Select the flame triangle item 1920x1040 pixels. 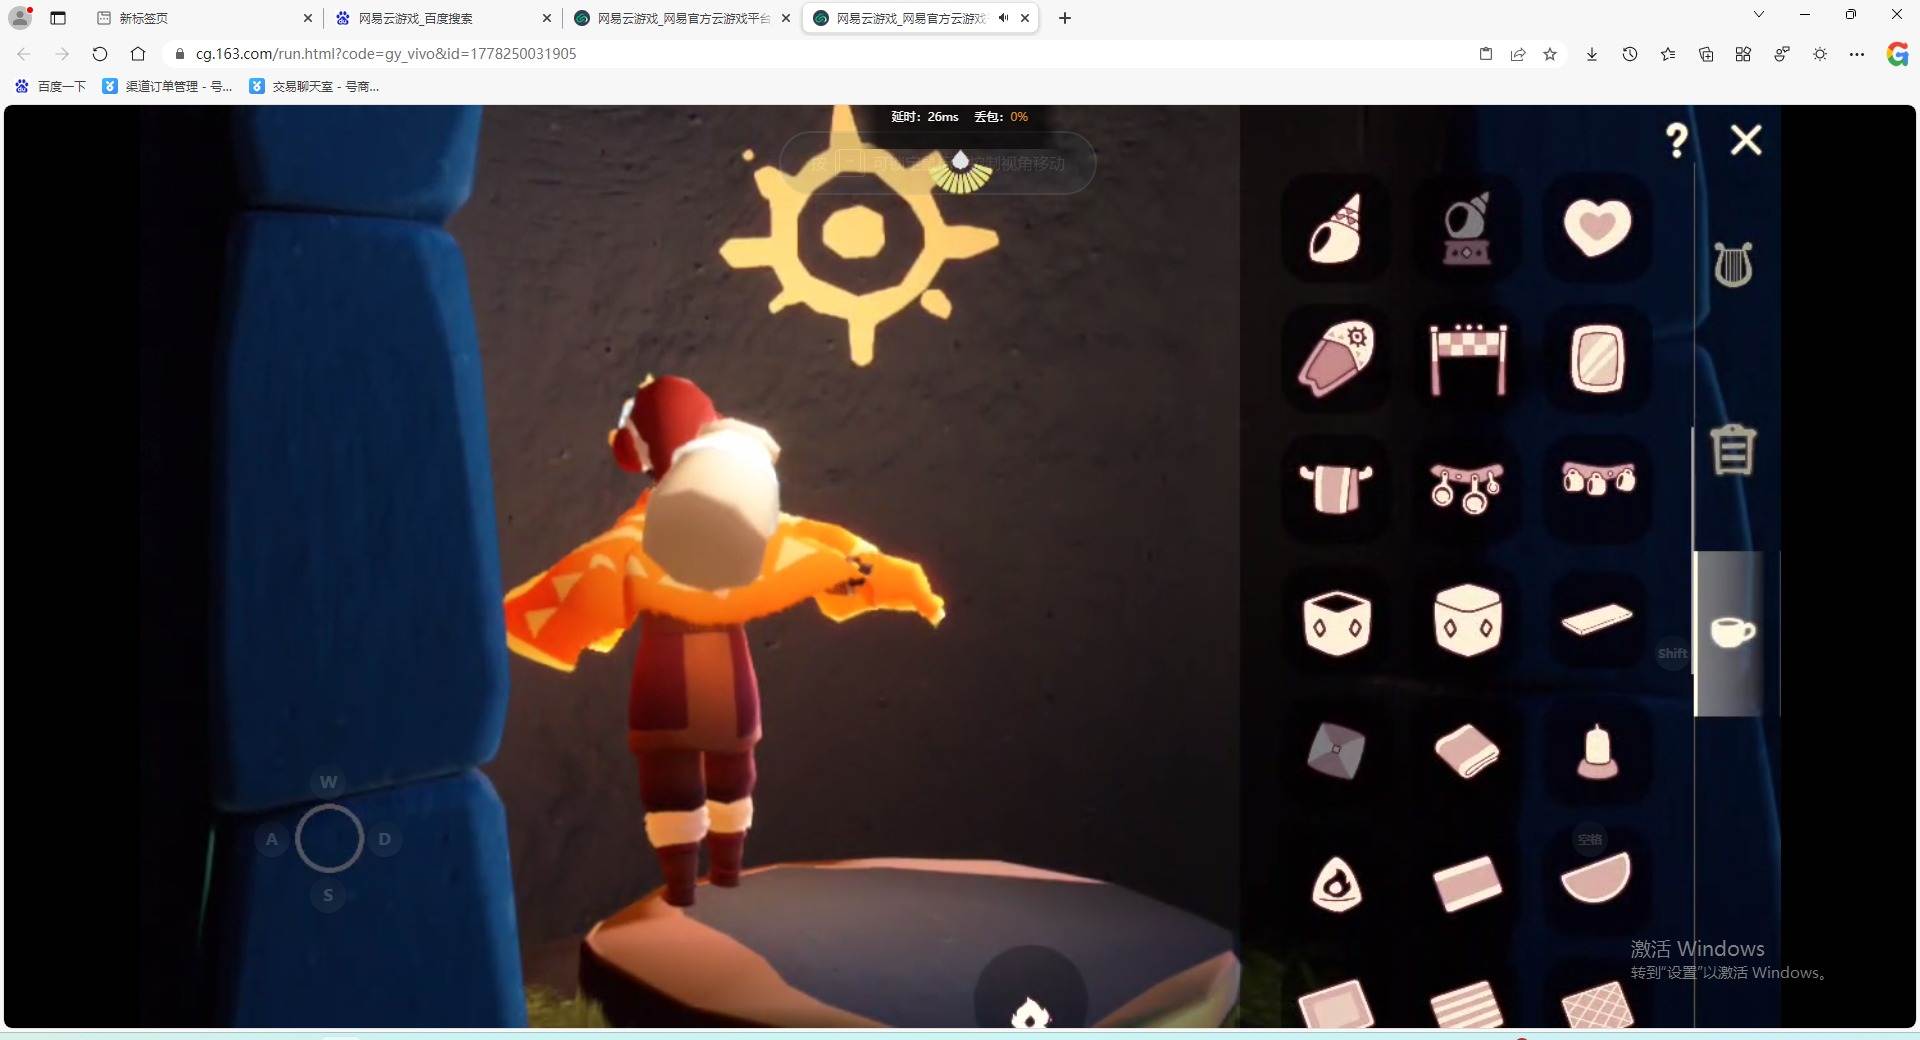pyautogui.click(x=1336, y=883)
